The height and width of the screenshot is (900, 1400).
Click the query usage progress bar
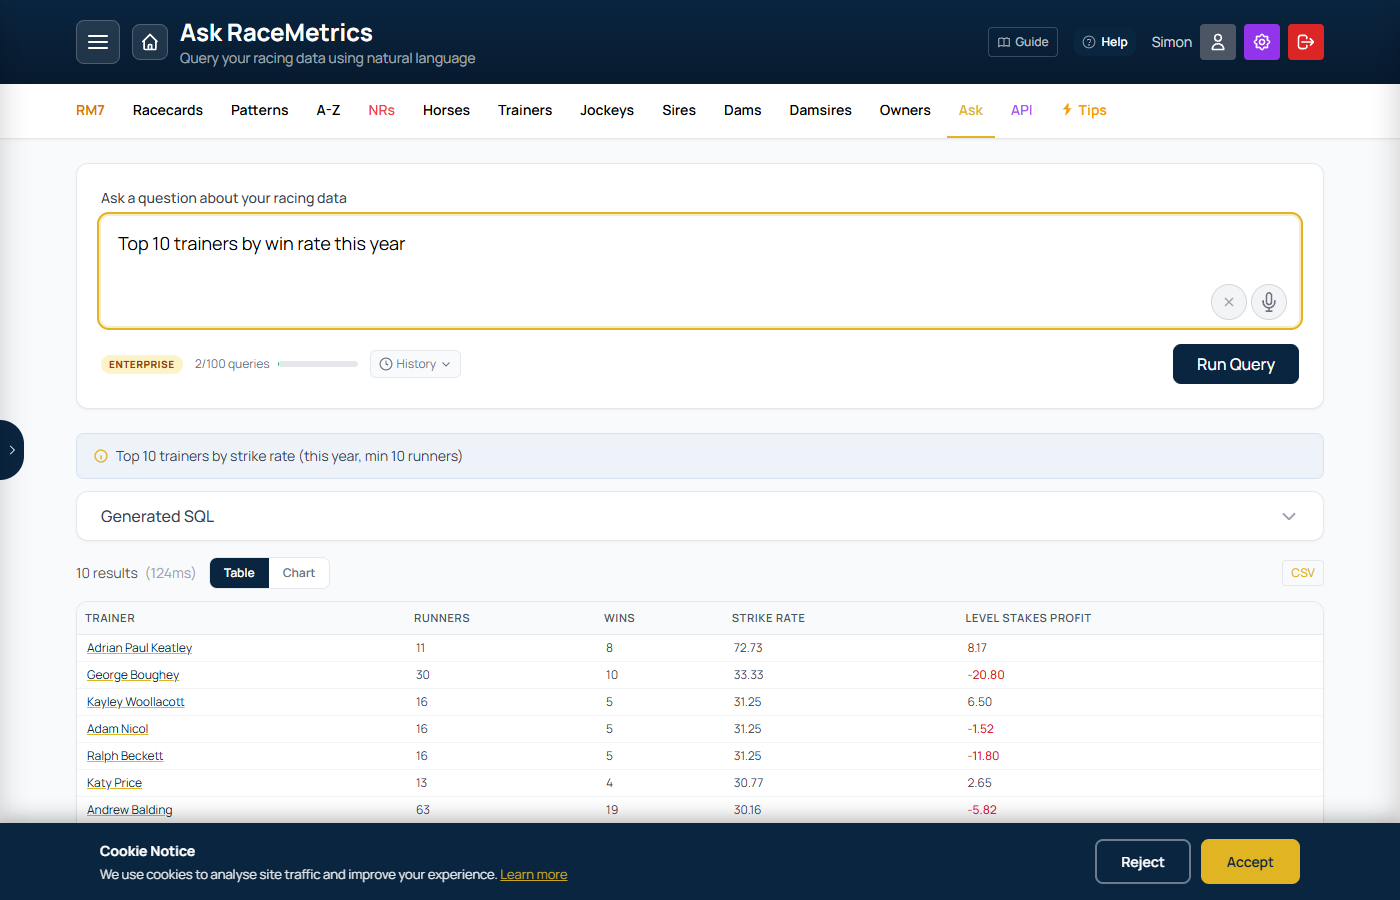coord(317,363)
